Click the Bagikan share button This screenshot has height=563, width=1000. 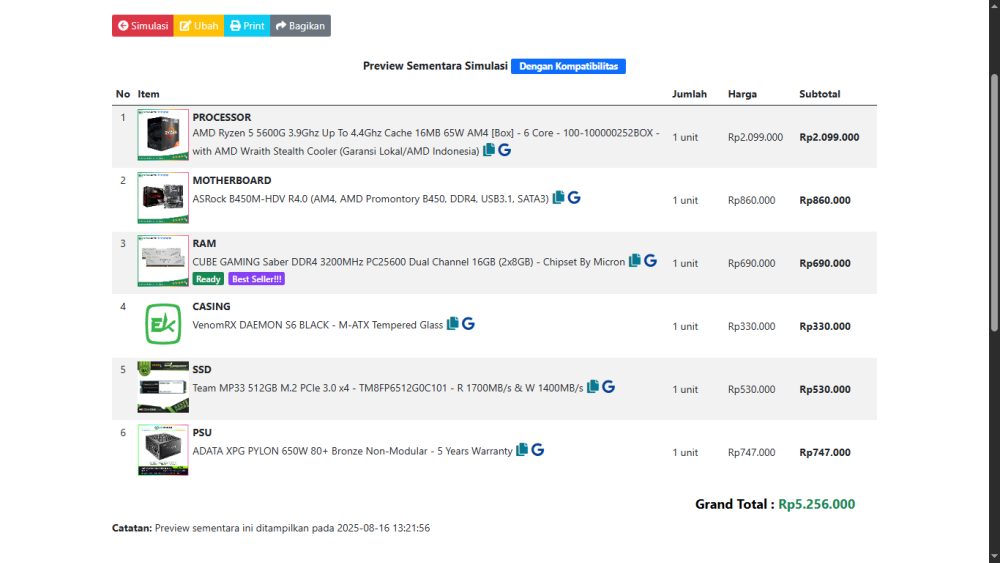300,26
